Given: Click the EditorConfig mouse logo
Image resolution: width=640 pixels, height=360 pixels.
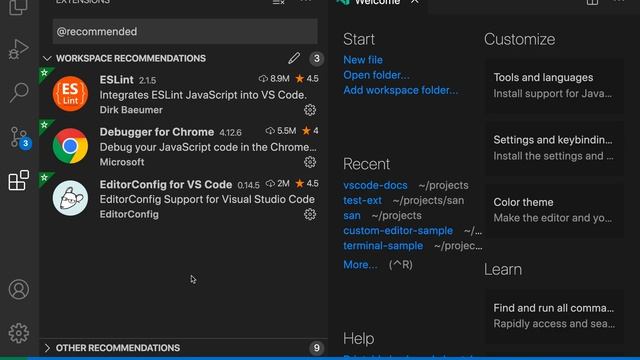Looking at the screenshot, I should click(70, 198).
